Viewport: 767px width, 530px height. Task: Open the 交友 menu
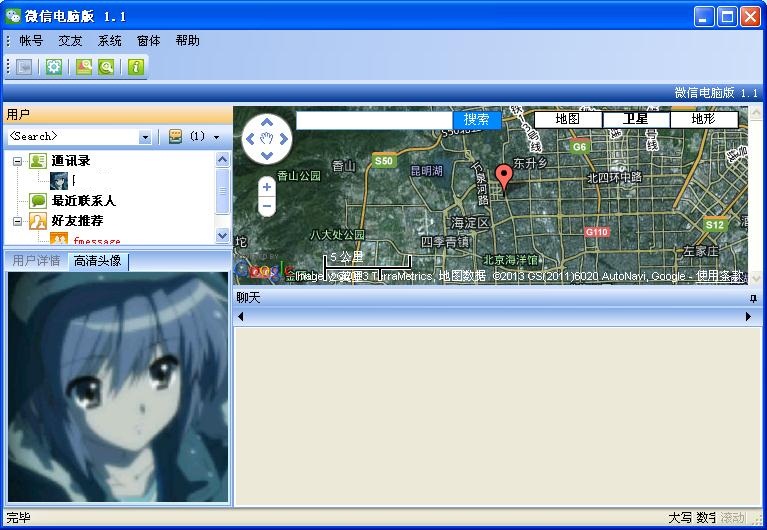point(70,41)
